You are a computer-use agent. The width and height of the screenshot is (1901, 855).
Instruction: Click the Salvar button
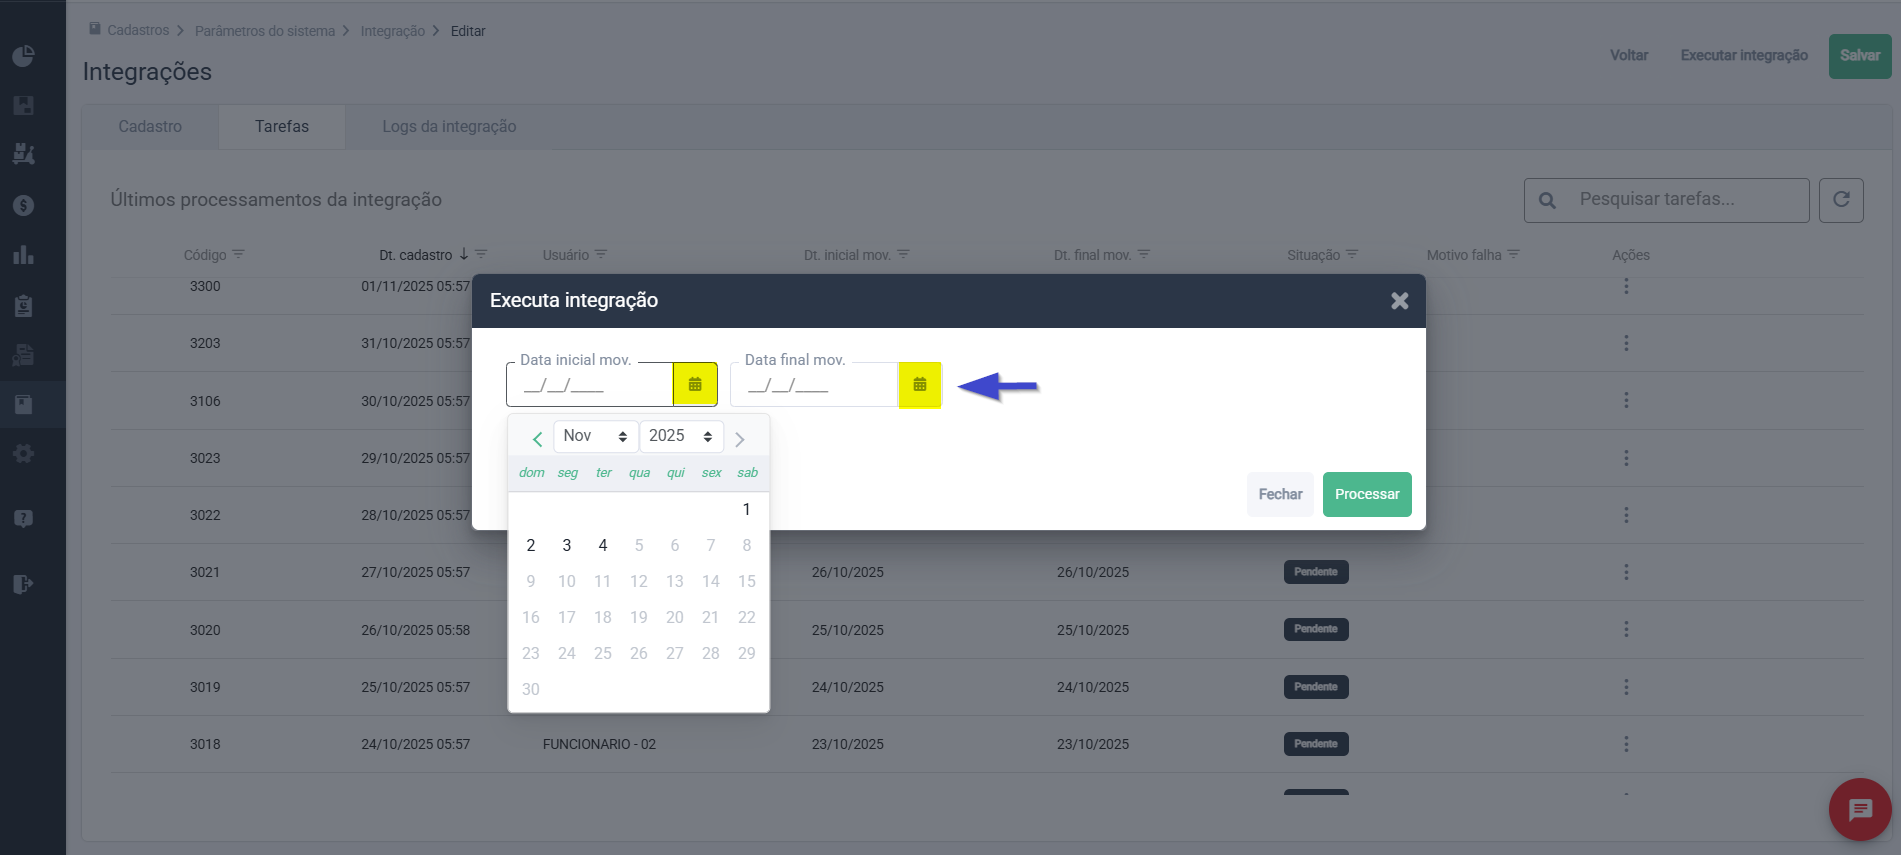click(1860, 56)
